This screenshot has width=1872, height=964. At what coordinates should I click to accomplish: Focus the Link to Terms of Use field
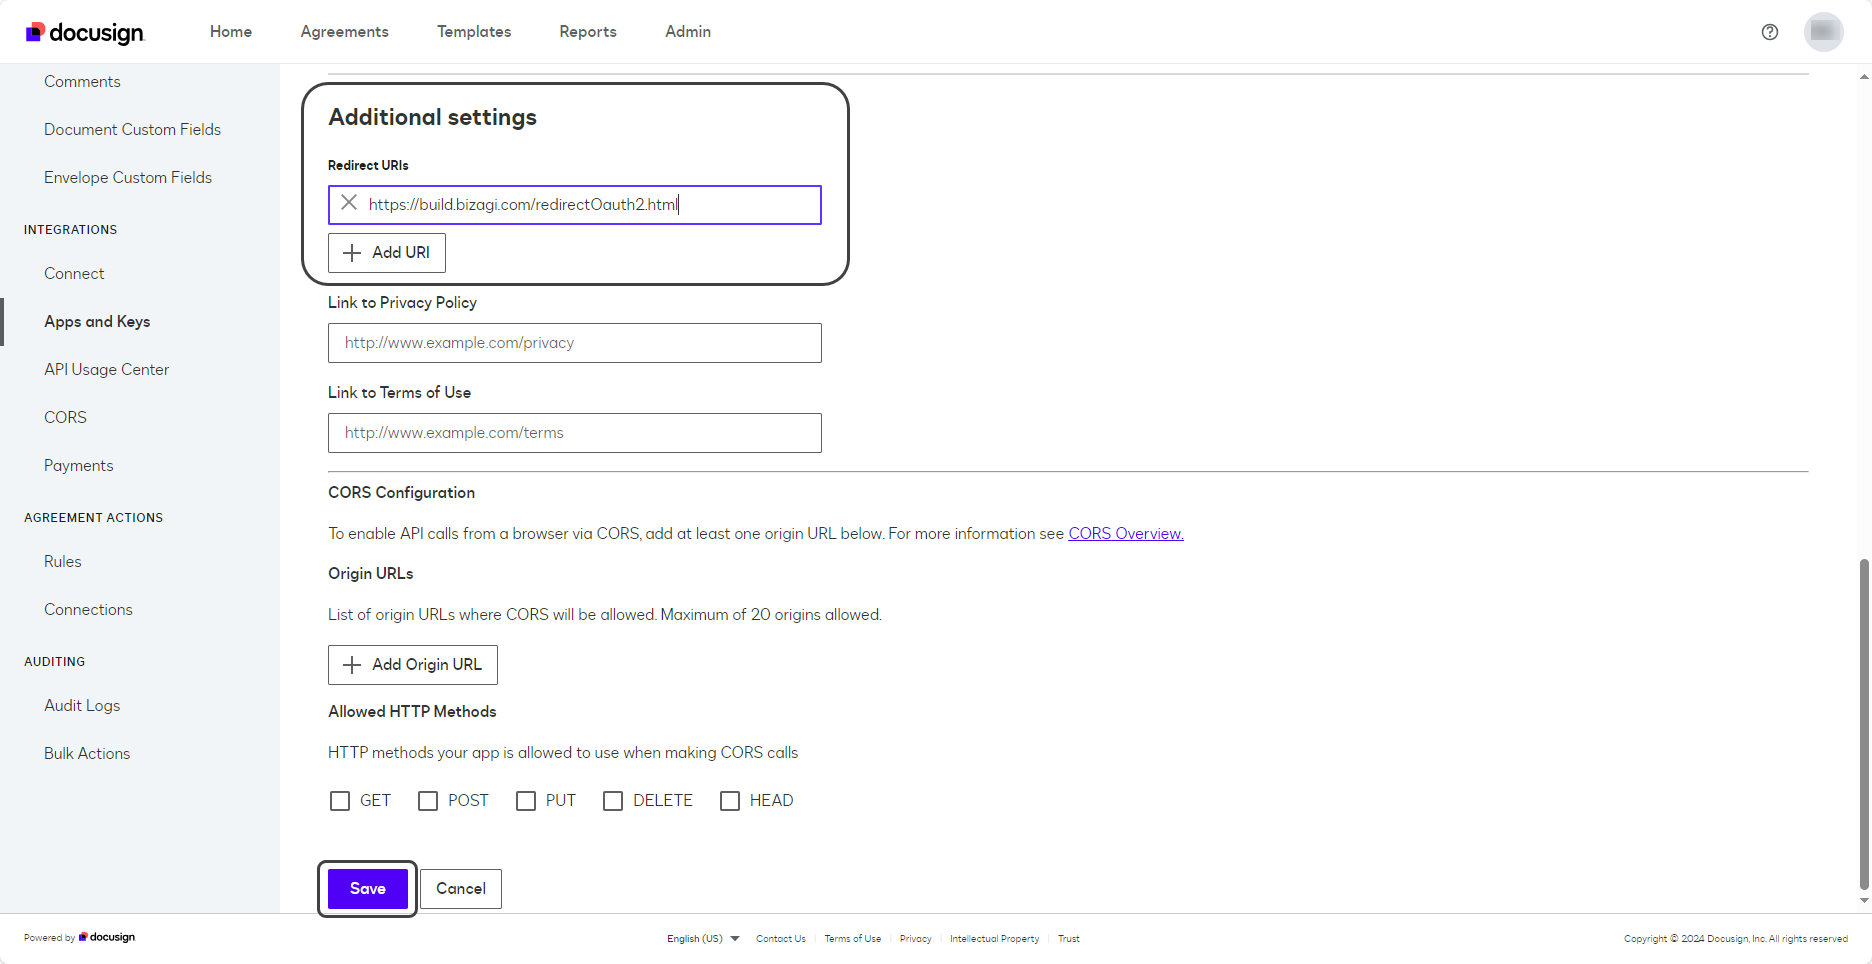pos(575,433)
